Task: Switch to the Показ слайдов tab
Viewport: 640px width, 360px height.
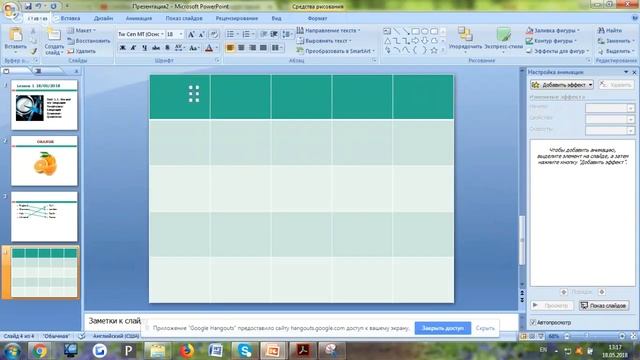Action: pos(184,18)
